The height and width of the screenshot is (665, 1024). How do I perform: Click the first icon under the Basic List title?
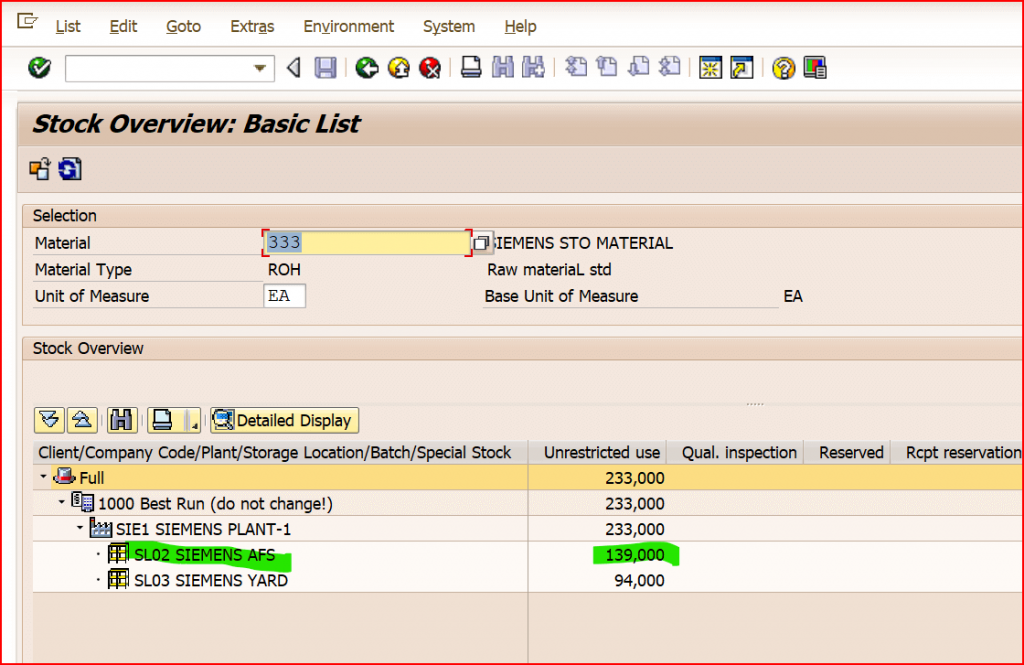(x=40, y=169)
